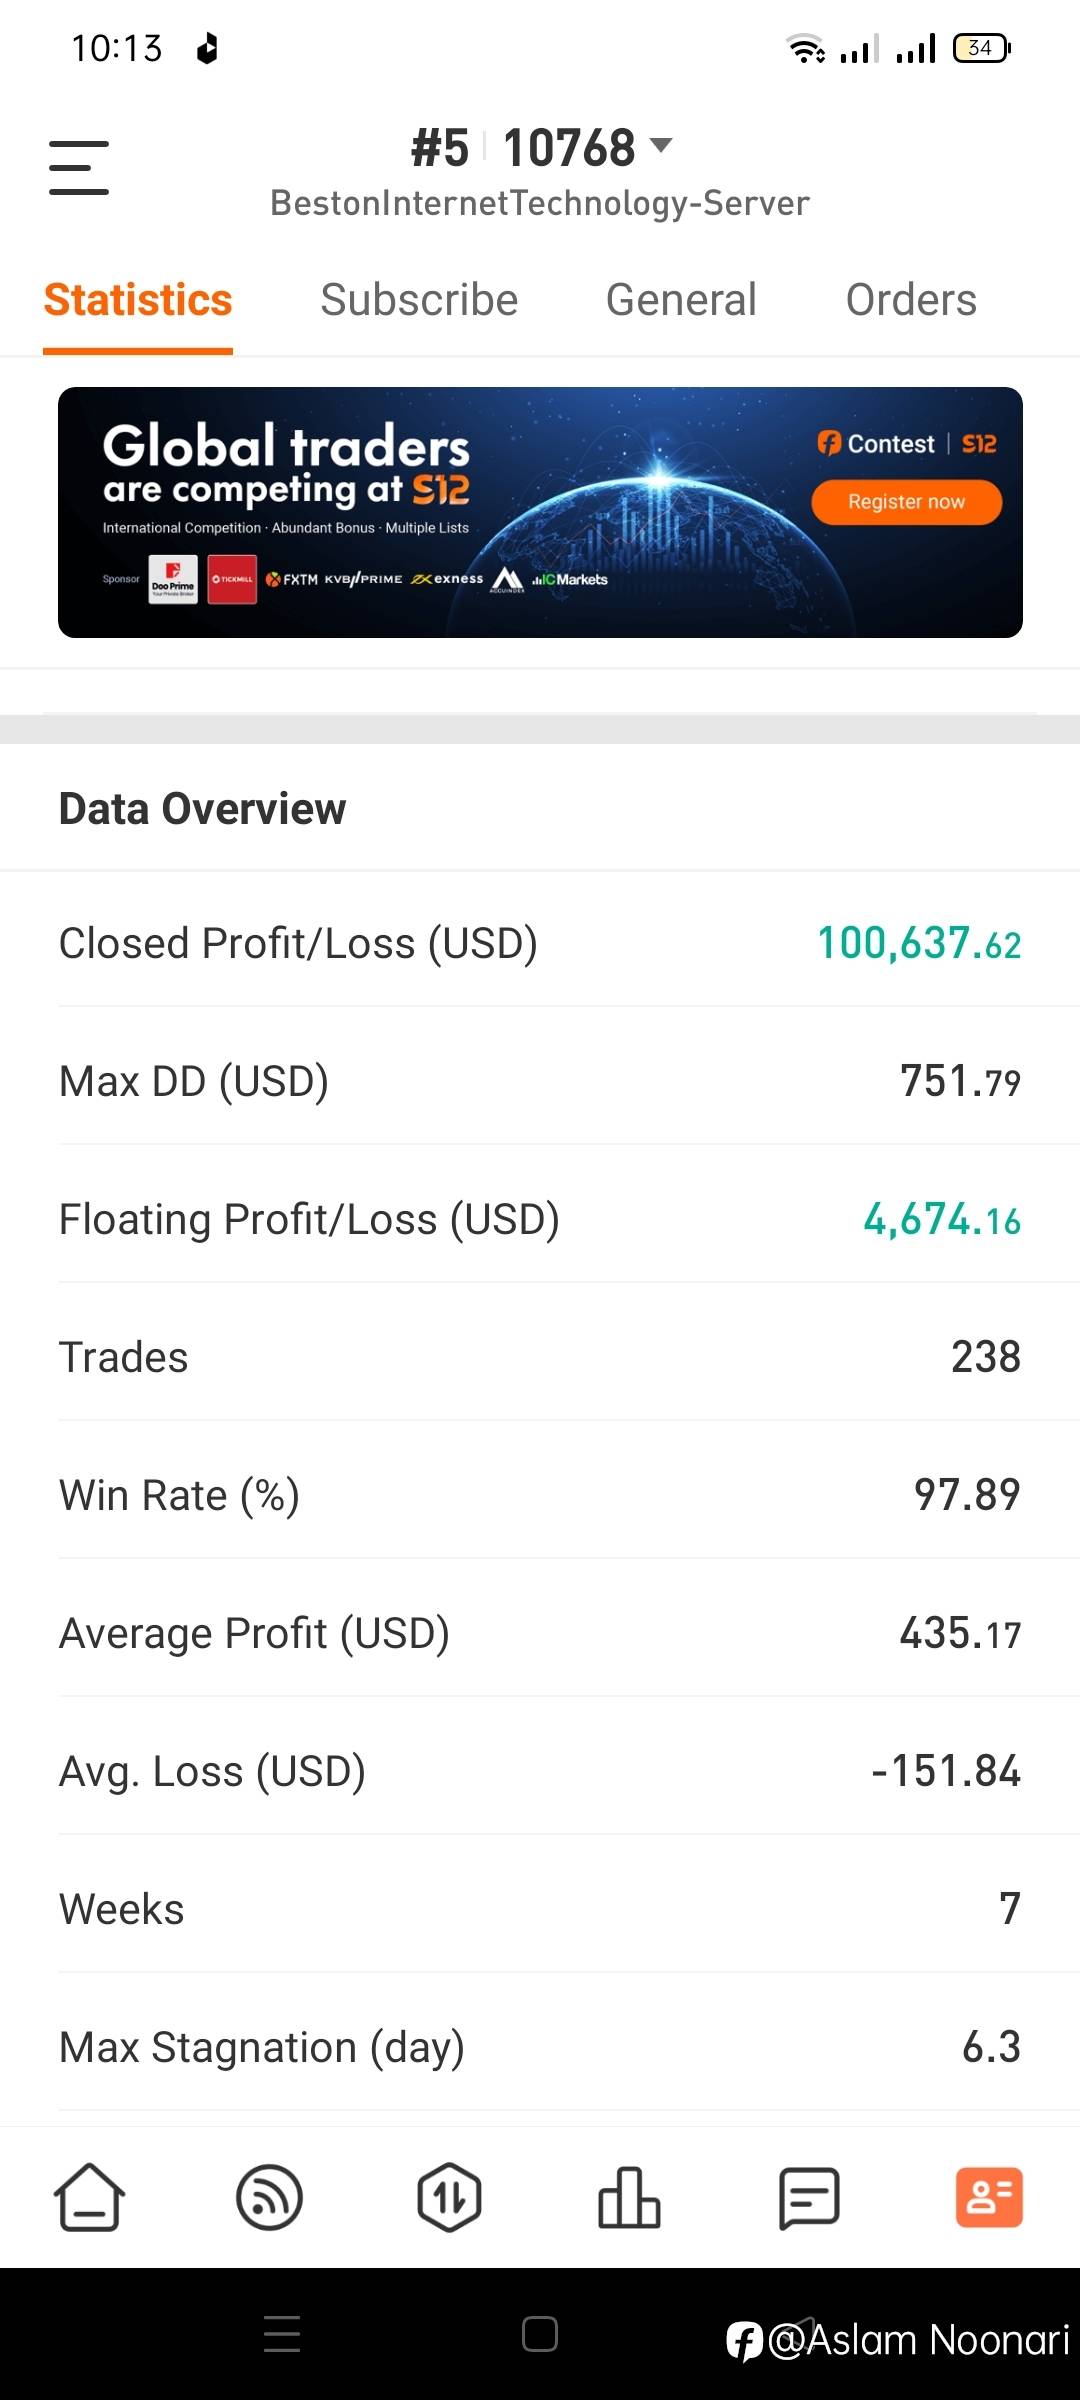Screen dimensions: 1080x2400
Task: Tap the BestonInternetTechnology-Server account label
Action: (540, 203)
